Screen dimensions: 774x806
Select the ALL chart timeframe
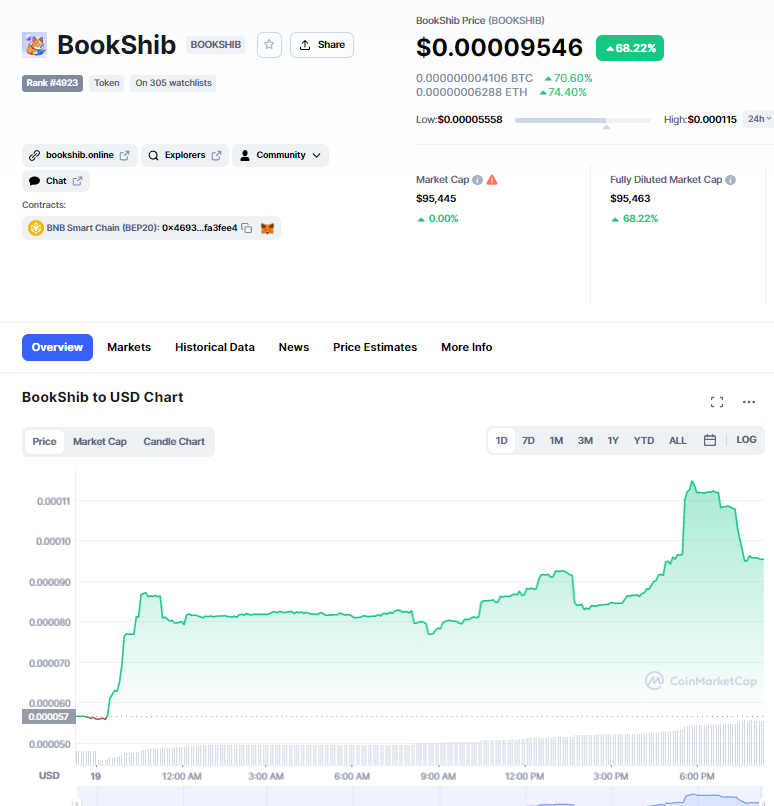point(677,441)
